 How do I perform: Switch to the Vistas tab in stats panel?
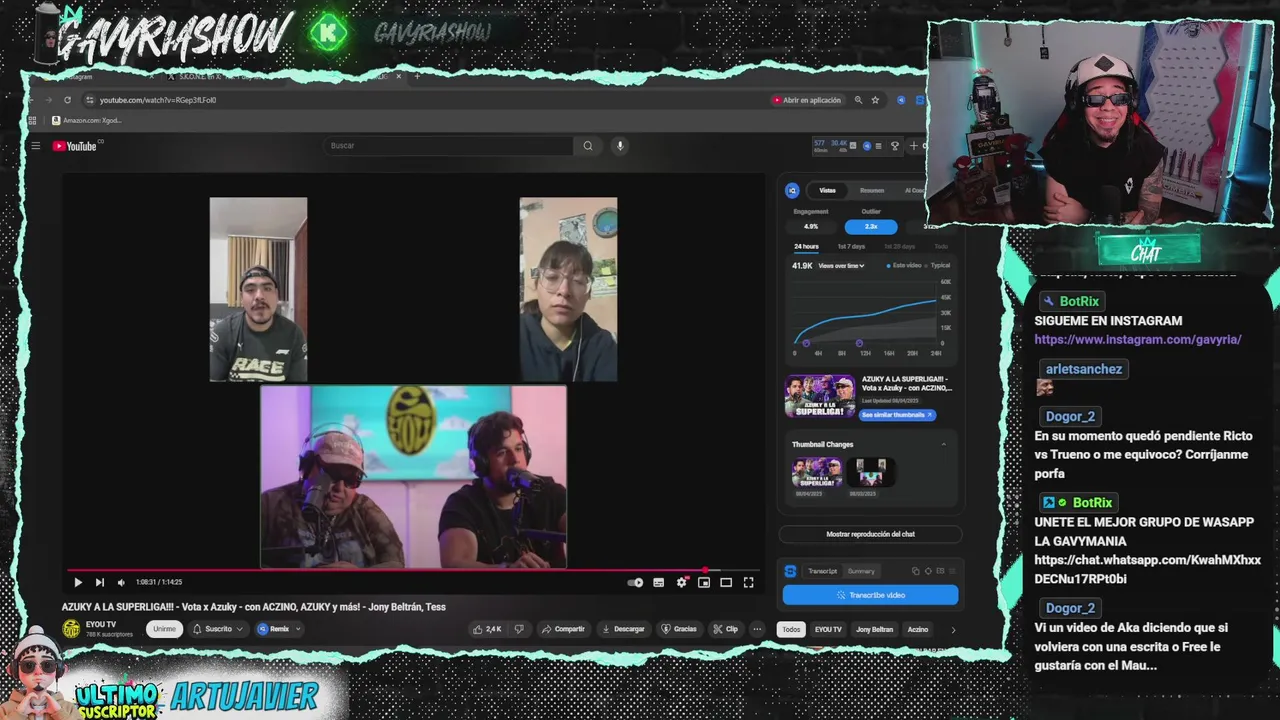(828, 190)
